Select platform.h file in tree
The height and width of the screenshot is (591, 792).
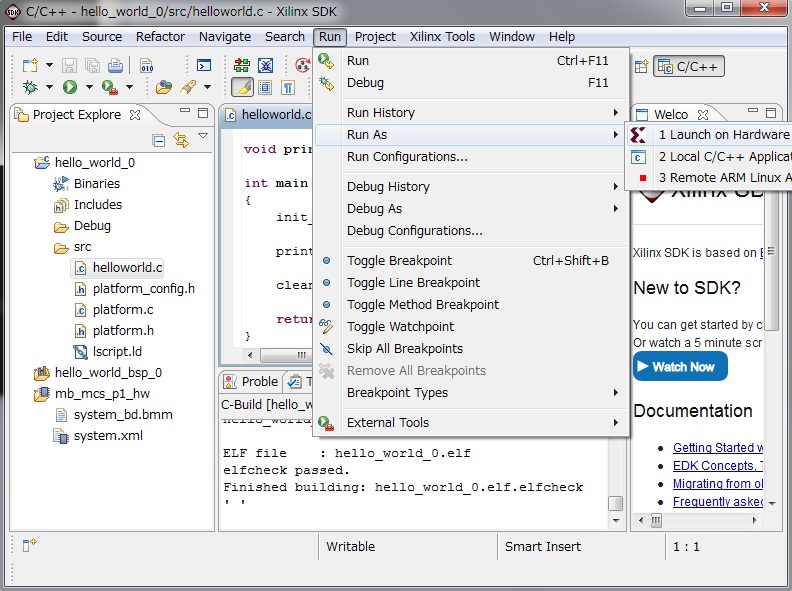click(123, 330)
